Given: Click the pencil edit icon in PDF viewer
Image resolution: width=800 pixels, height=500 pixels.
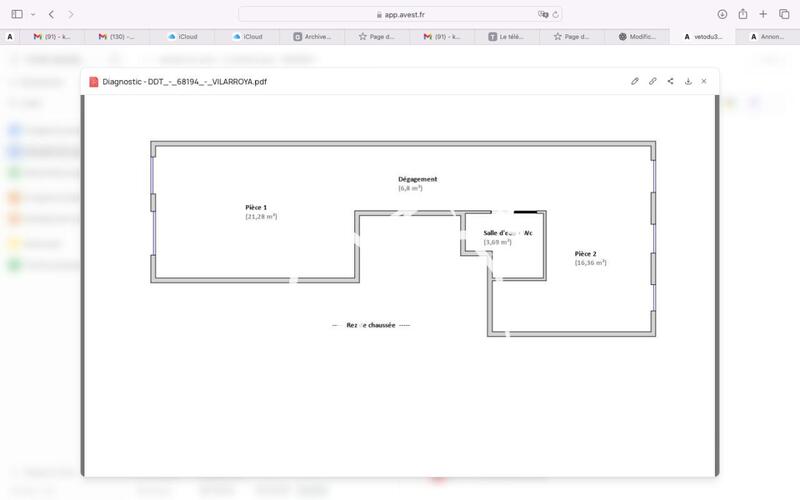Looking at the screenshot, I should point(635,81).
